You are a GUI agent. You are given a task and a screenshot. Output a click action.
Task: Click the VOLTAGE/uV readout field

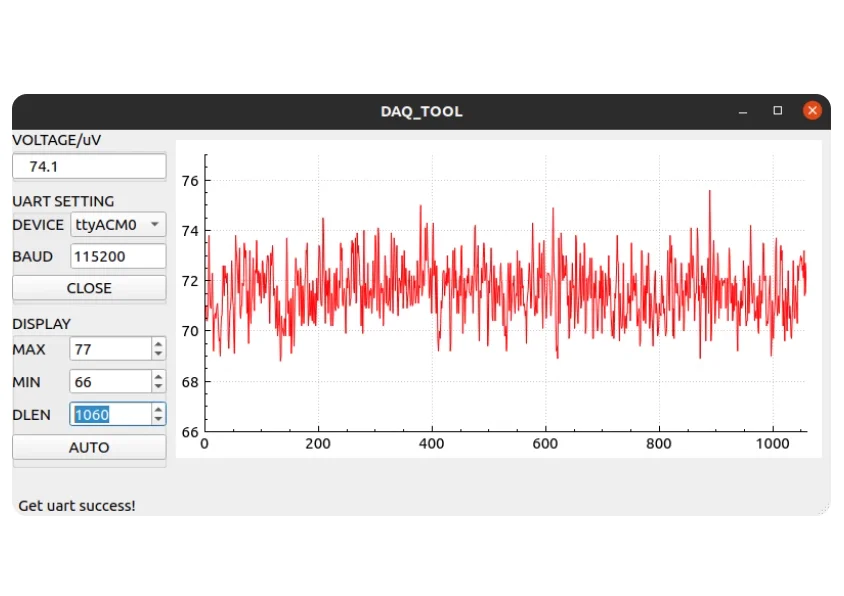[x=89, y=166]
